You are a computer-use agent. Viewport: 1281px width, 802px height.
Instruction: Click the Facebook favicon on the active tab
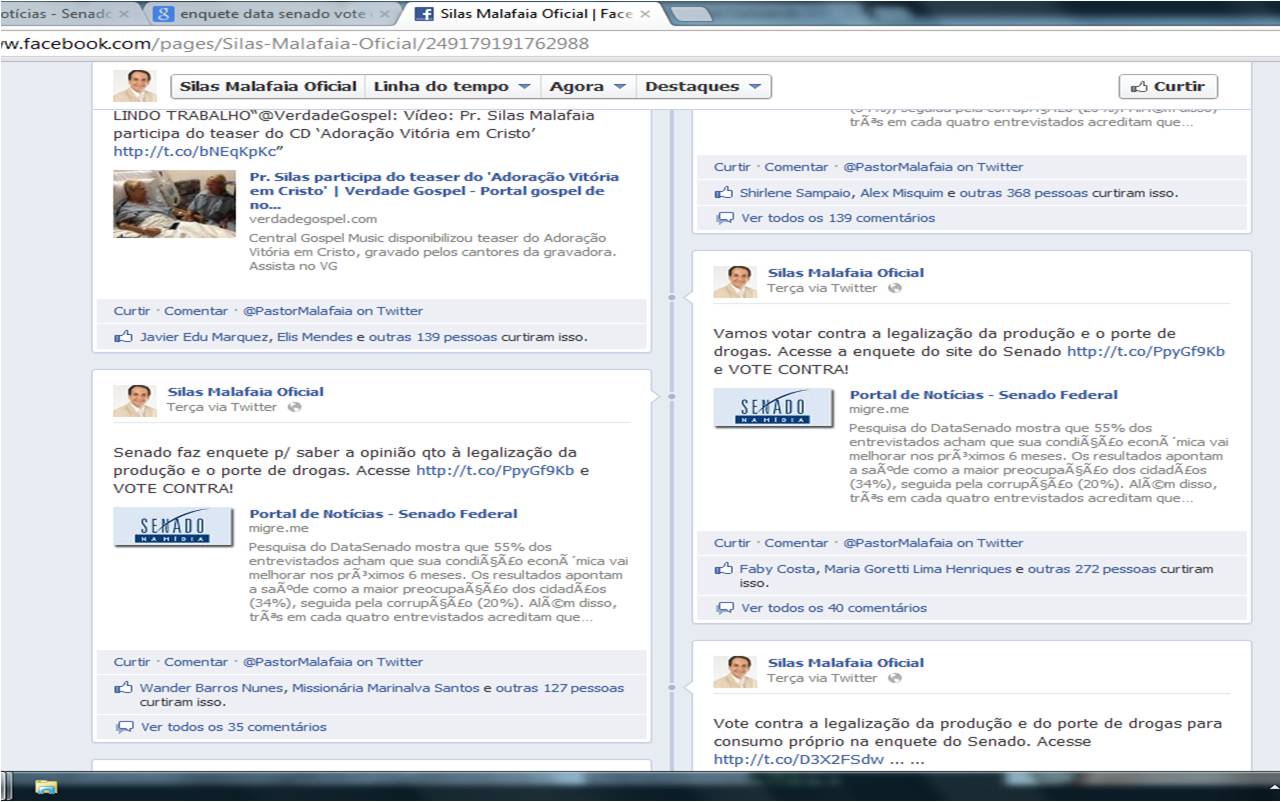423,14
